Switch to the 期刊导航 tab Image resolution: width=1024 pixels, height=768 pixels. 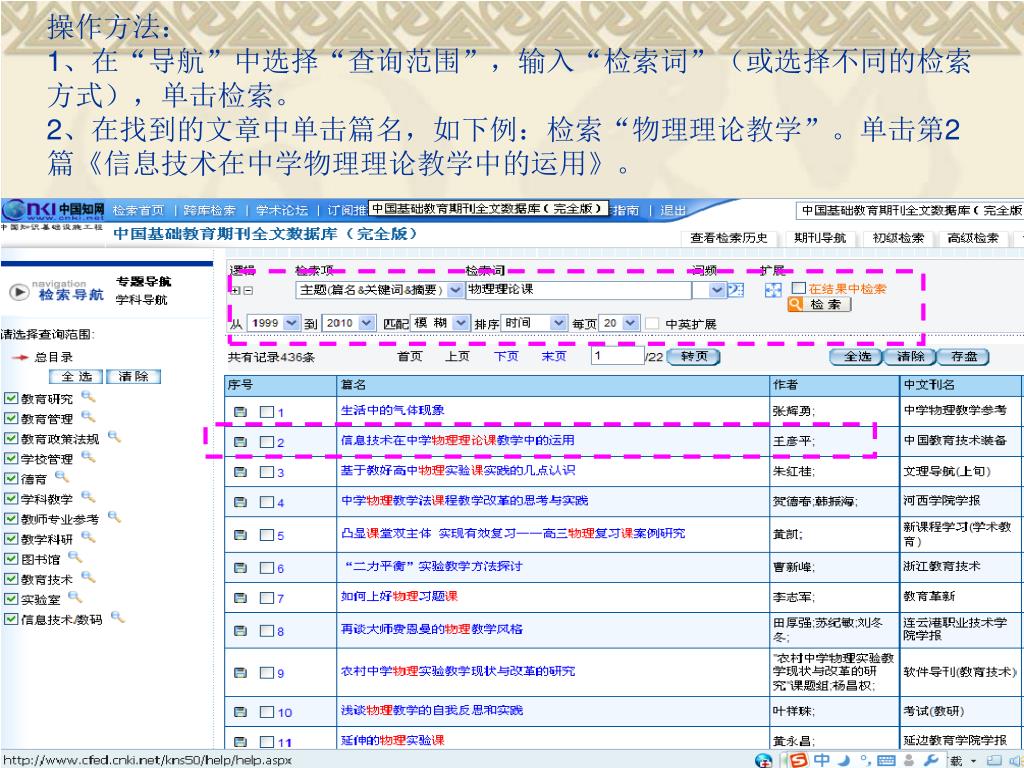coord(820,238)
